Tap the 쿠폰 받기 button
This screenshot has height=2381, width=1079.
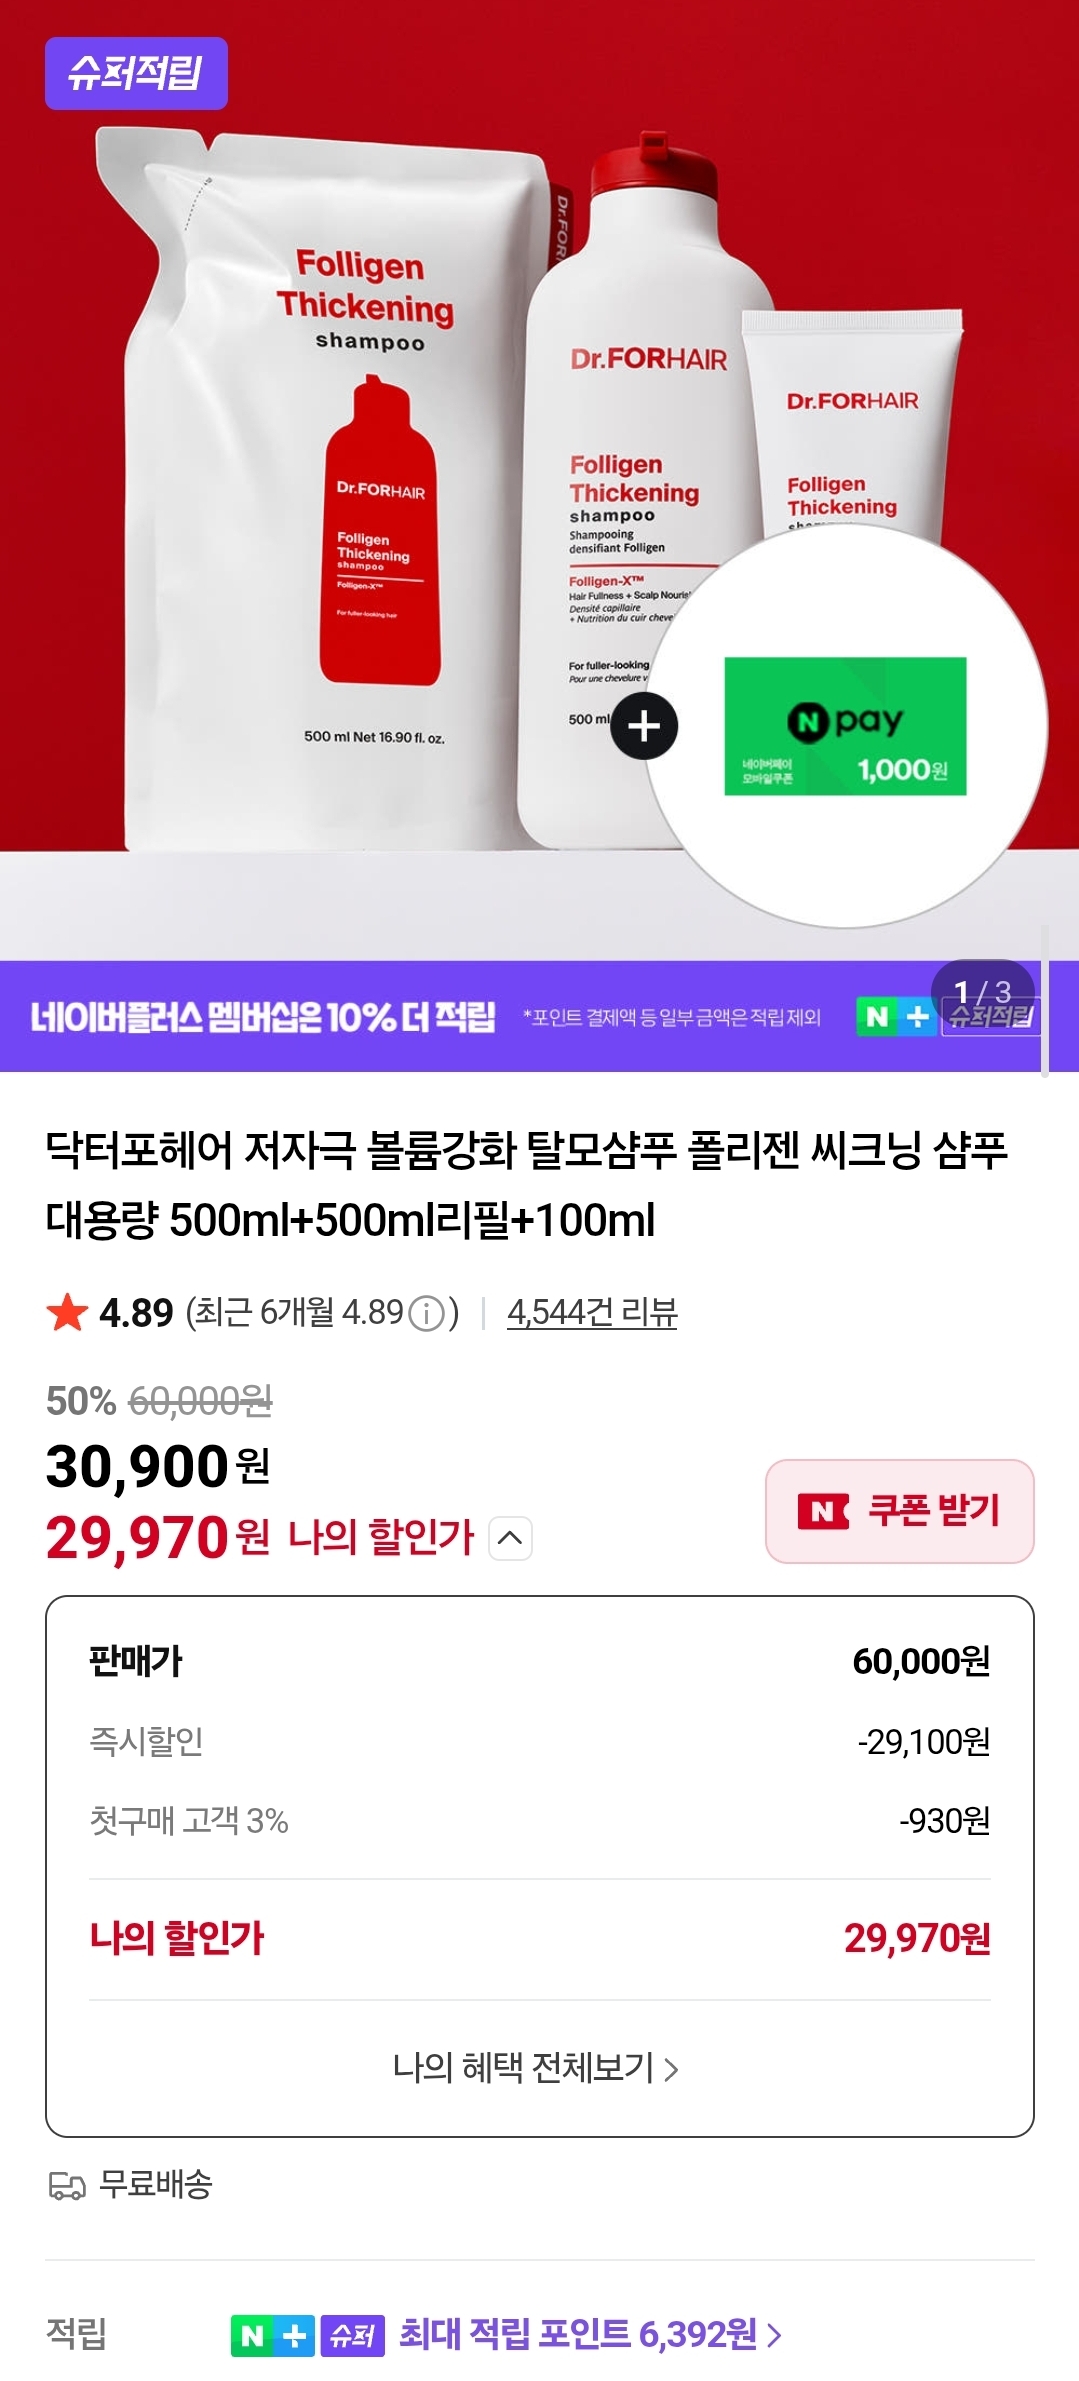(x=899, y=1511)
